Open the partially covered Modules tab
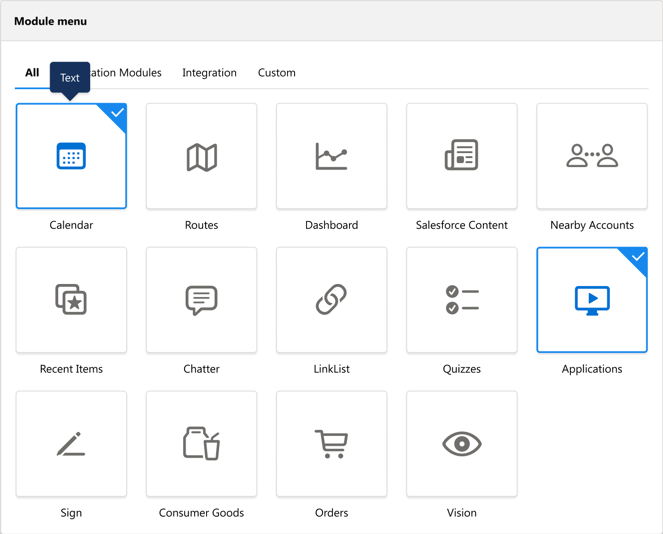Viewport: 663px width, 534px height. coord(126,73)
